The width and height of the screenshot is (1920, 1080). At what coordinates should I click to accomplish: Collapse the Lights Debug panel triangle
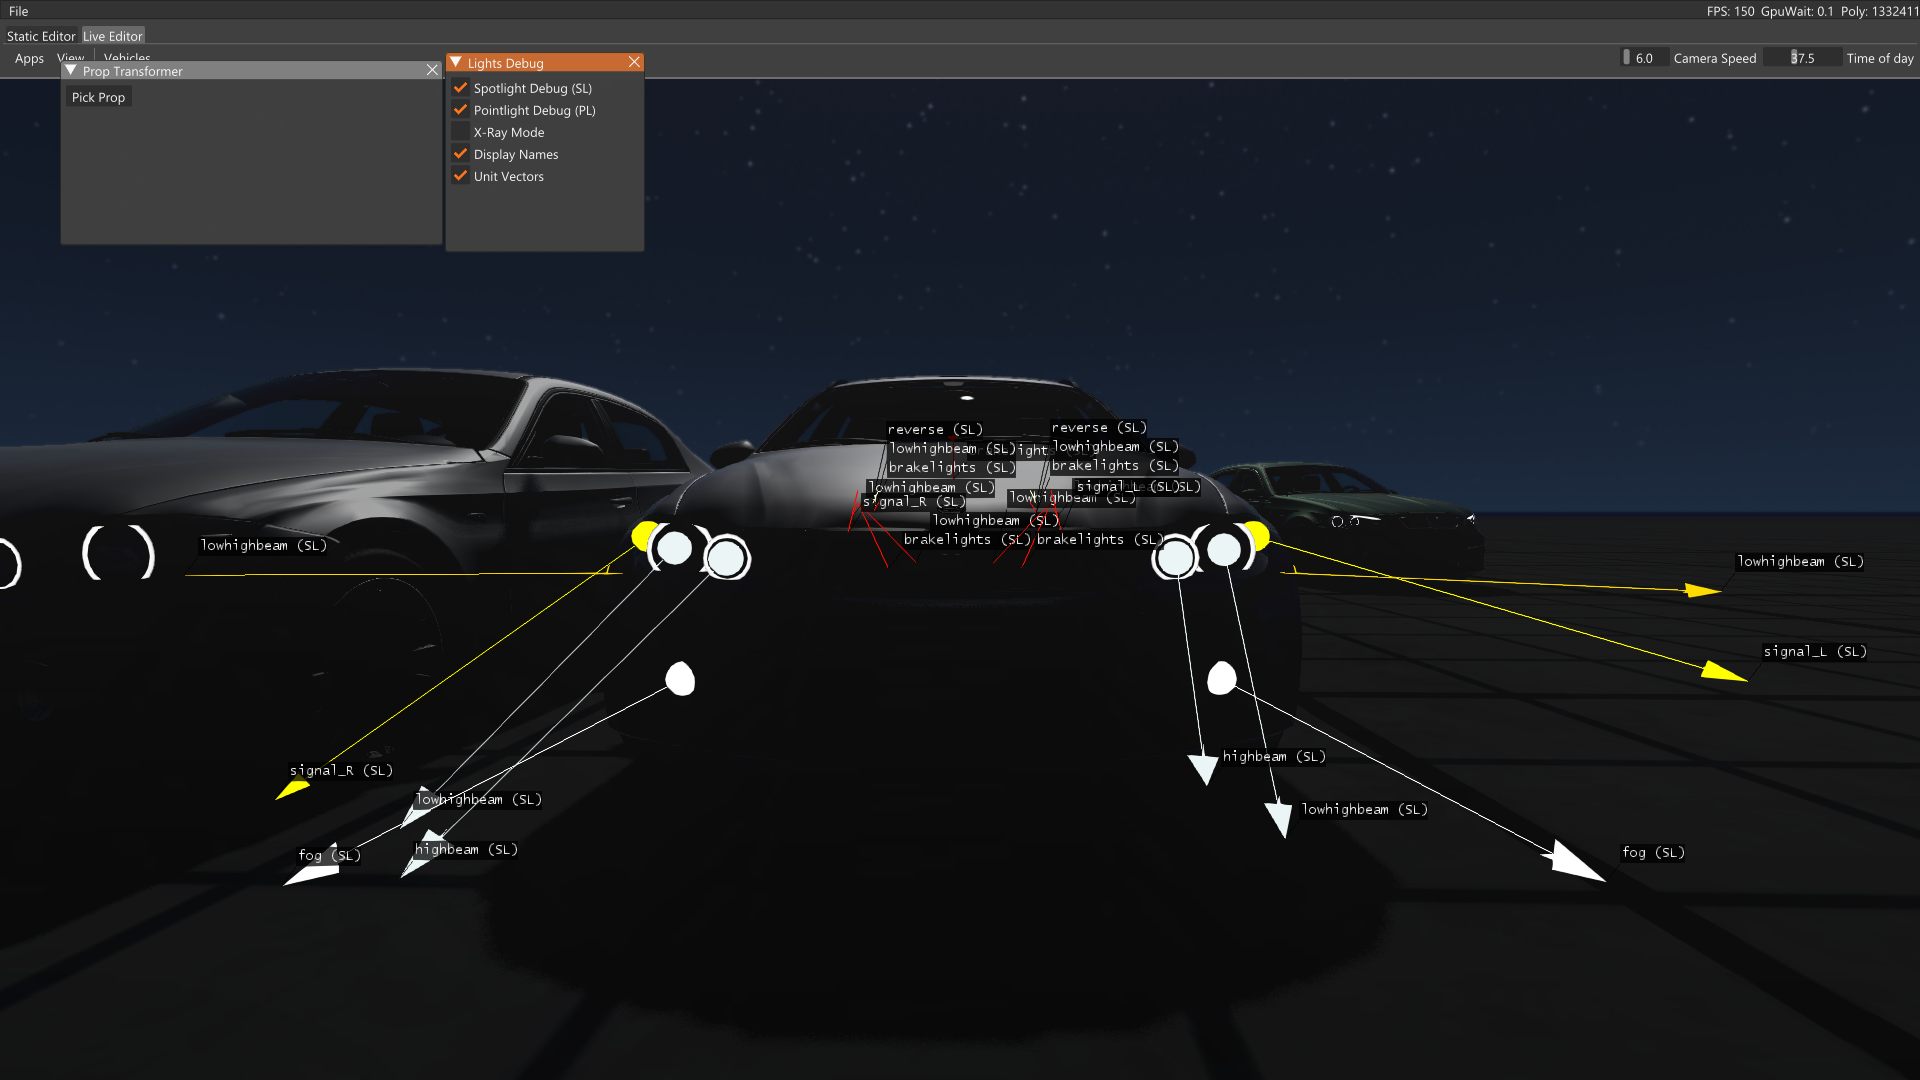456,63
